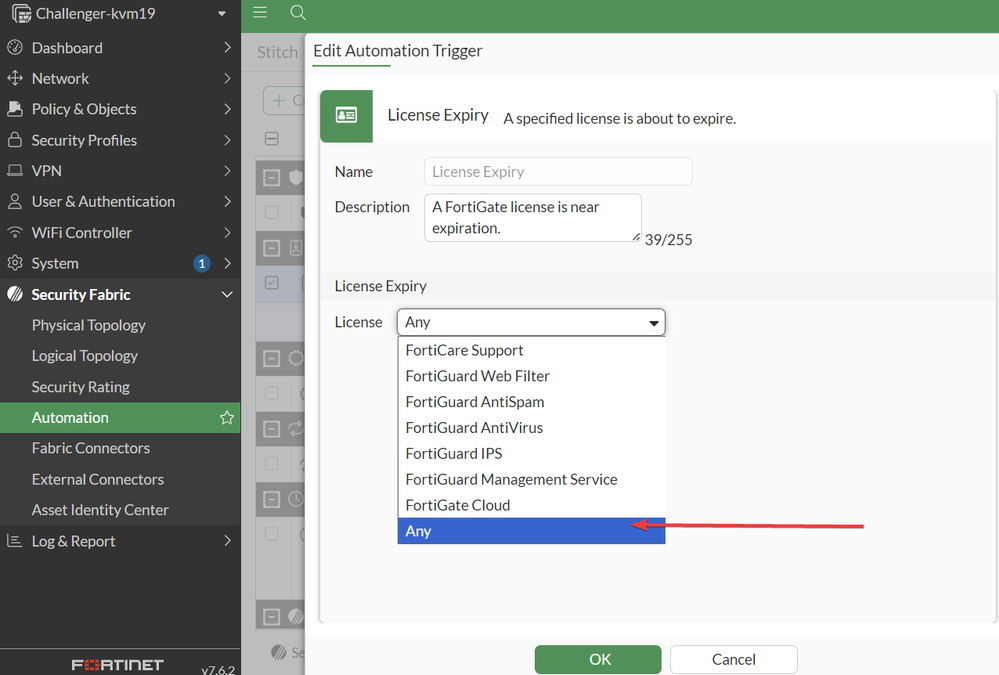This screenshot has width=999, height=675.
Task: Open the License dropdown showing Any
Action: [x=531, y=322]
